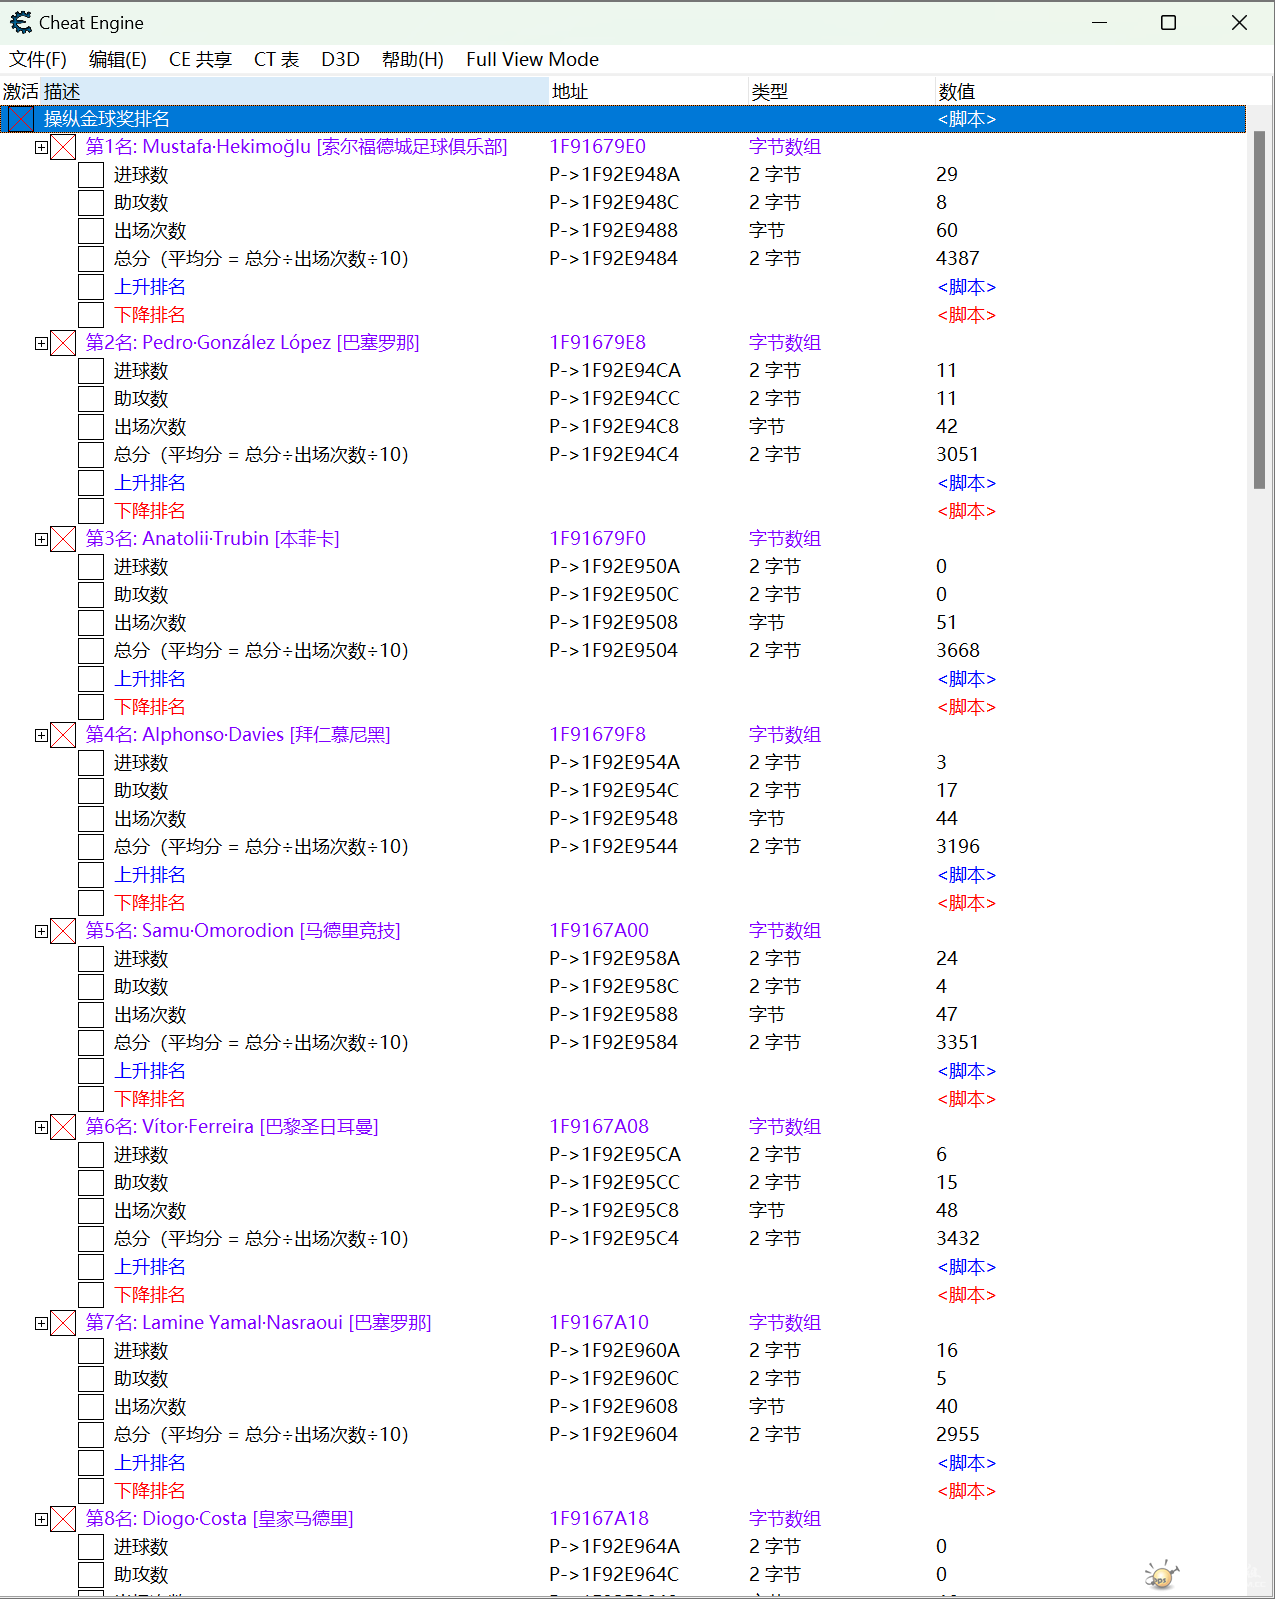Select 字节数组 type for 第3名 Anatolii Trubin
Image resolution: width=1275 pixels, height=1599 pixels.
pyautogui.click(x=785, y=539)
